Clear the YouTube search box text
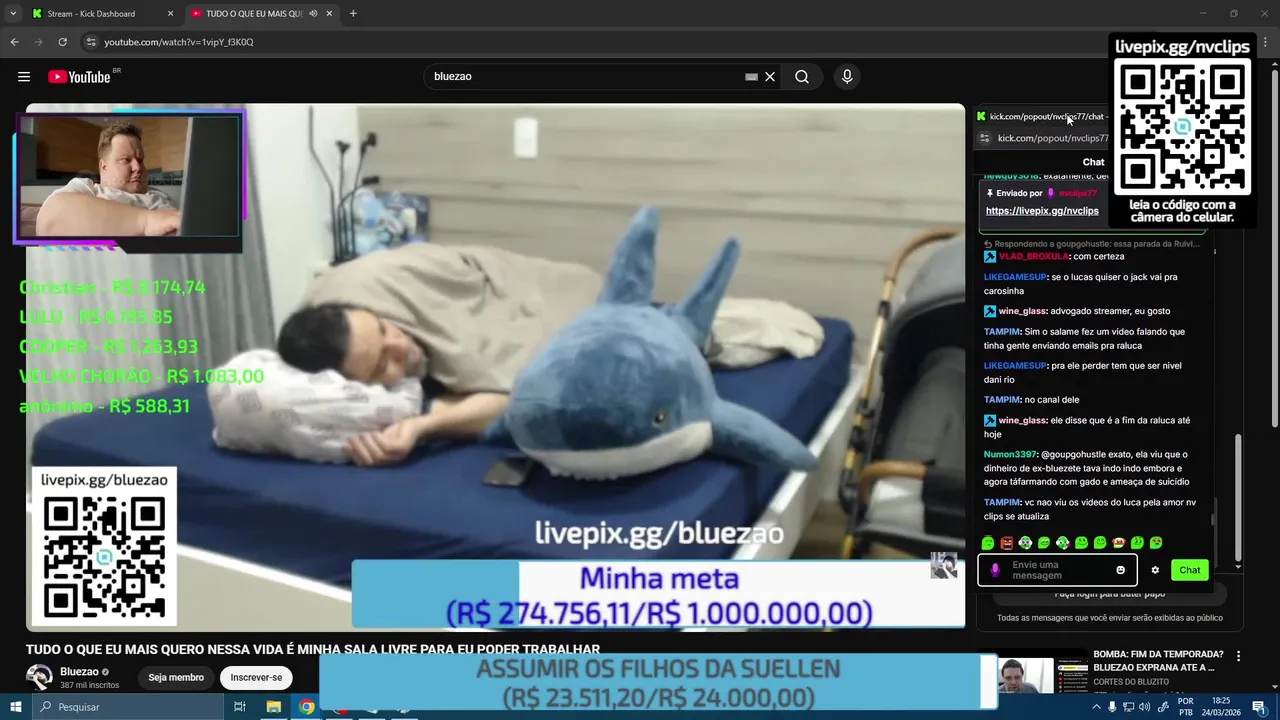1280x720 pixels. (x=770, y=77)
